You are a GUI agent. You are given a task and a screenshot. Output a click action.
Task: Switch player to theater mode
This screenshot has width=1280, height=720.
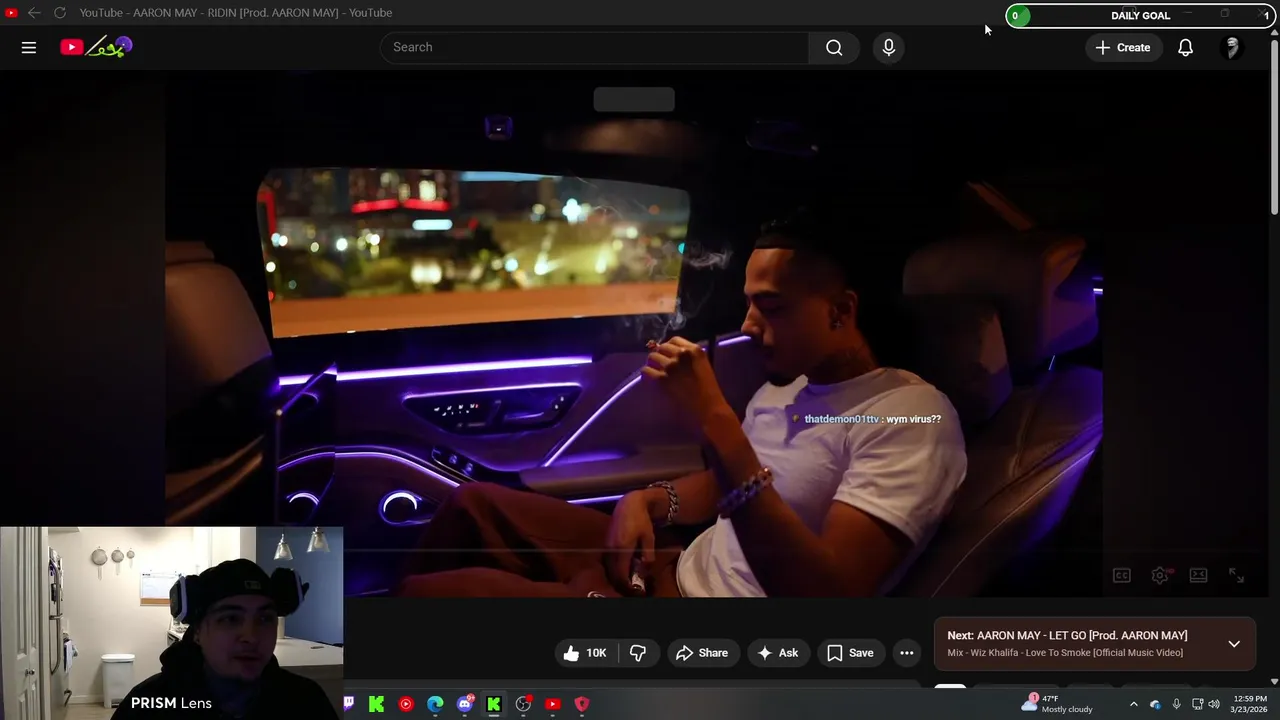coord(1198,575)
